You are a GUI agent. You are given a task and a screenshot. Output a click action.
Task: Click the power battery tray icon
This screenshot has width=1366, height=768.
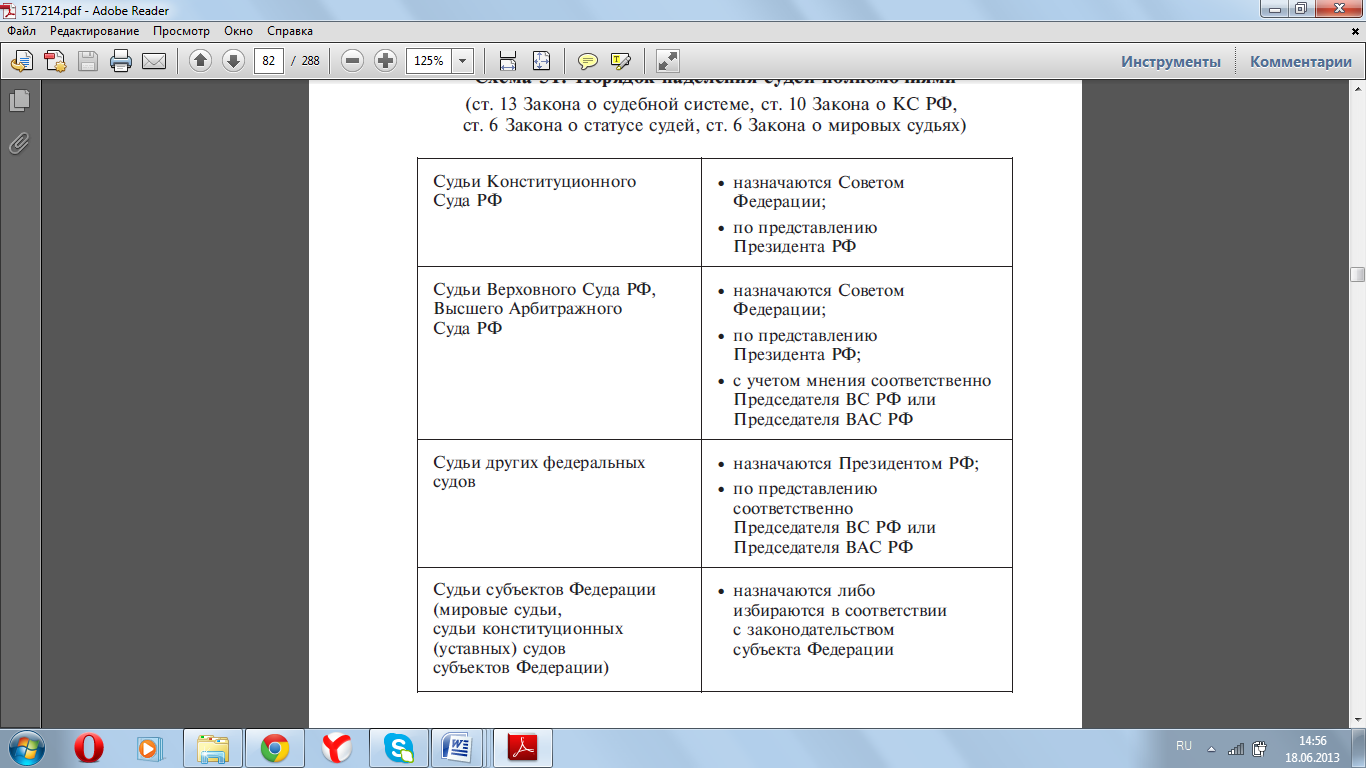click(1260, 748)
